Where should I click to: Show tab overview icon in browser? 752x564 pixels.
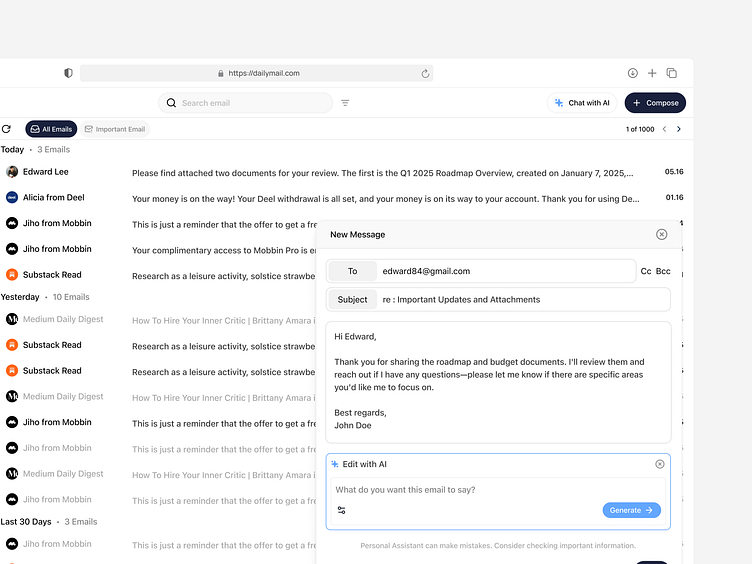[671, 73]
